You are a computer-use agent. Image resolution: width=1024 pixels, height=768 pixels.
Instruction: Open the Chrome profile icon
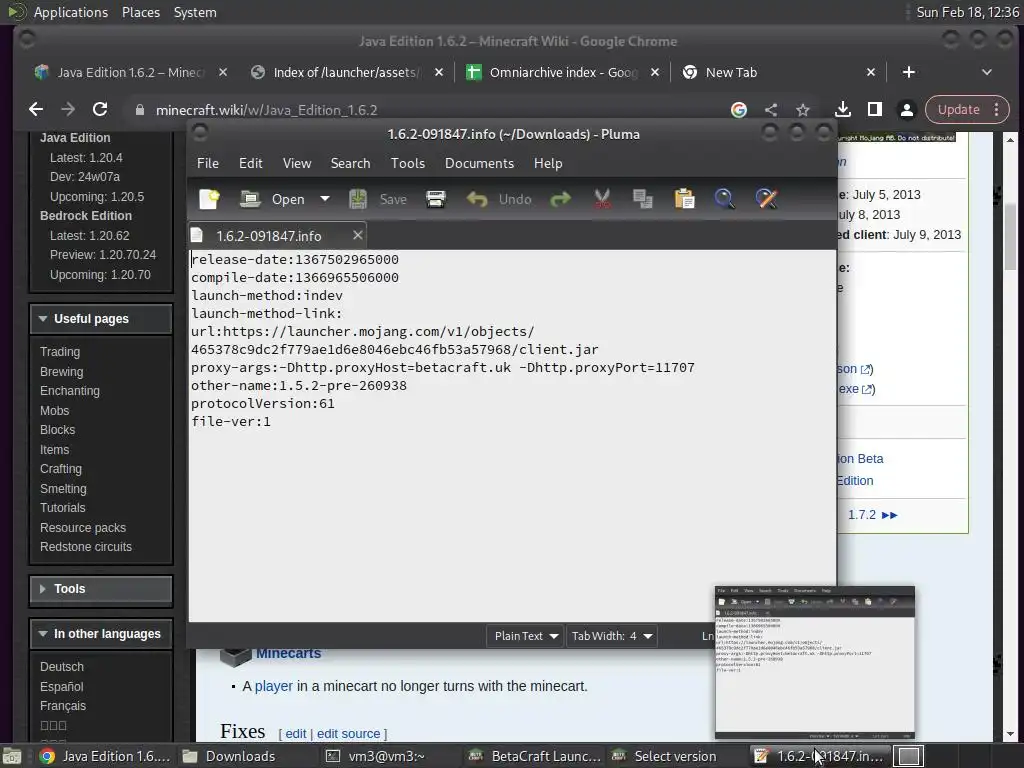pos(906,110)
